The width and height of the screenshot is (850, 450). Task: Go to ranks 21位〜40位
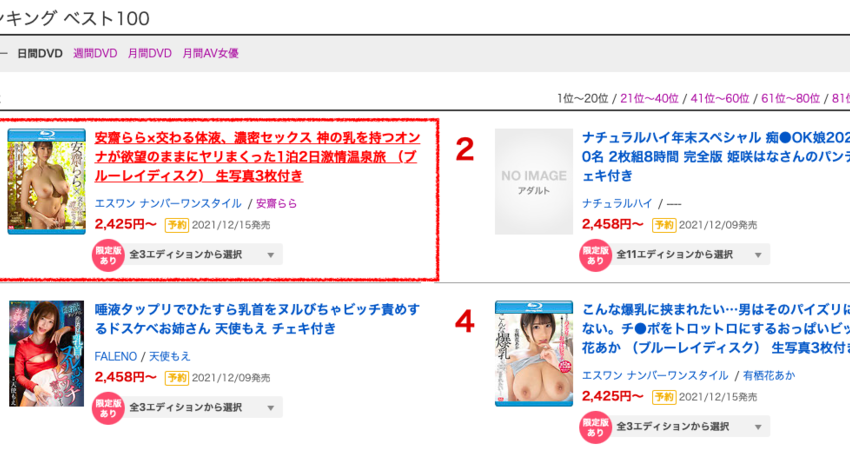[x=649, y=98]
